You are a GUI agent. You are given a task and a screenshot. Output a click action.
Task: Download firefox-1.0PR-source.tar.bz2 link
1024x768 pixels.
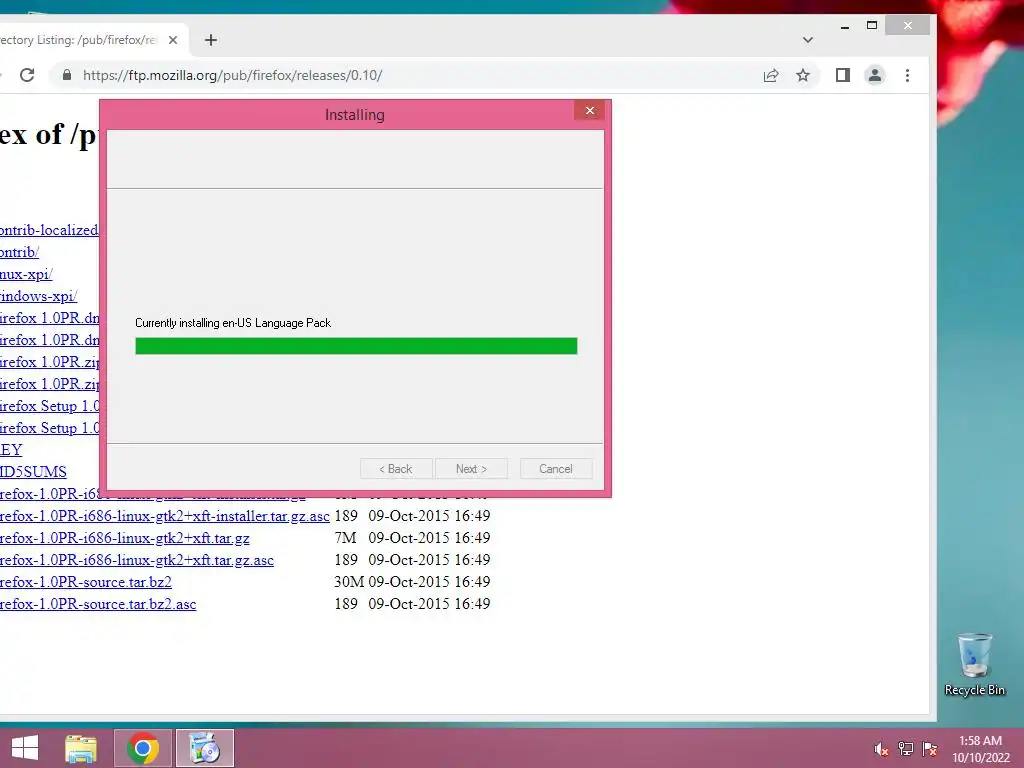click(86, 582)
